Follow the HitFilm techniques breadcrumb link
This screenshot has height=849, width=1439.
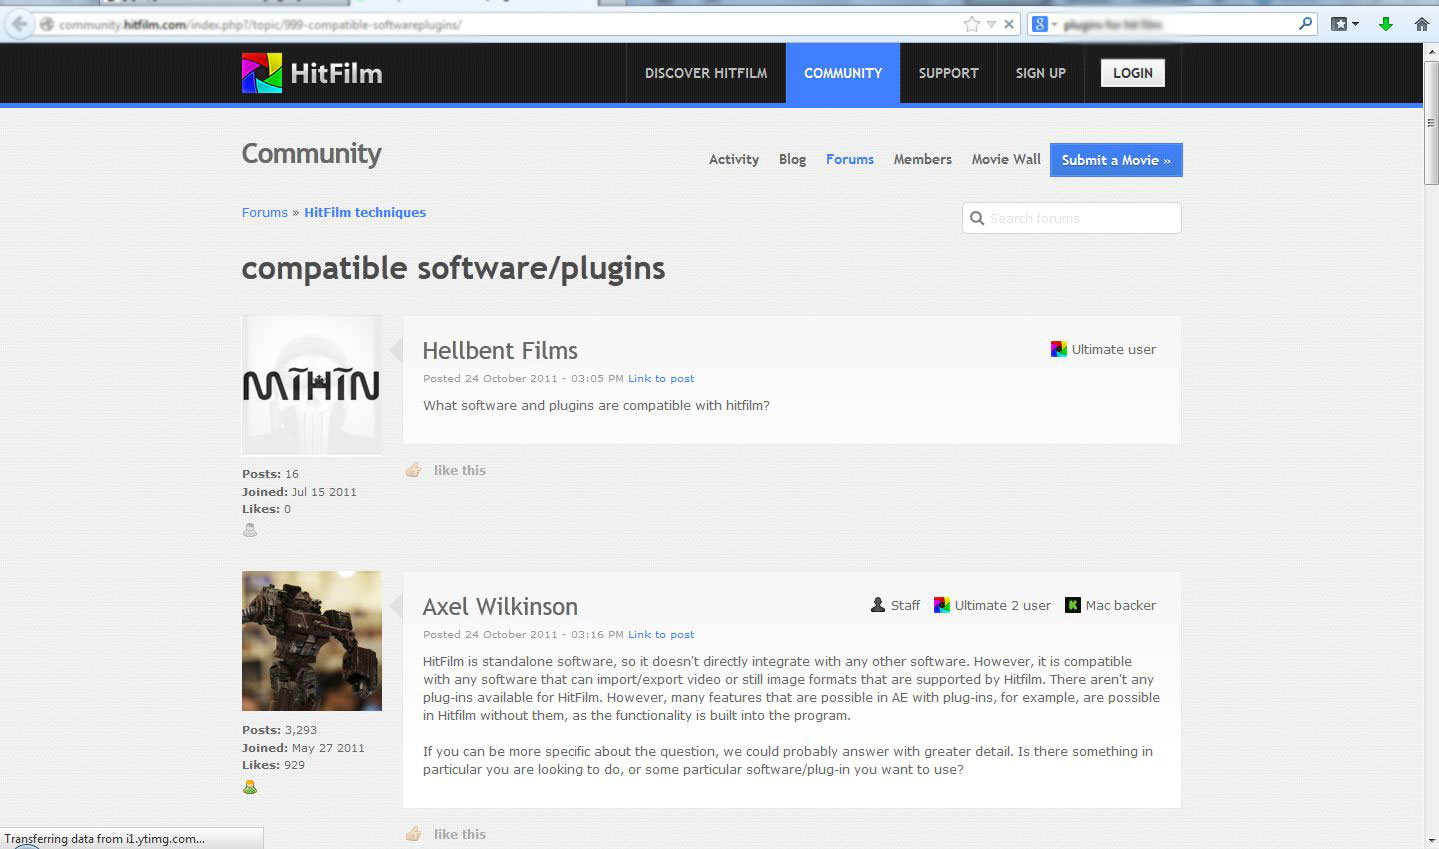click(x=365, y=212)
